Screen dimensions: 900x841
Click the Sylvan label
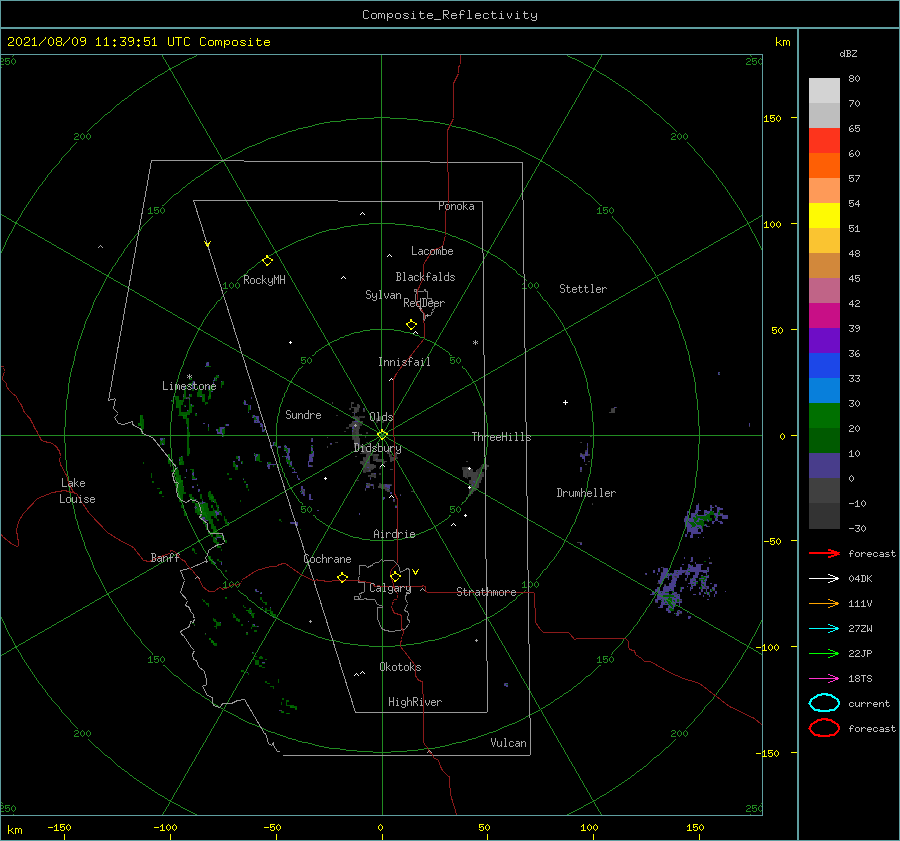383,295
